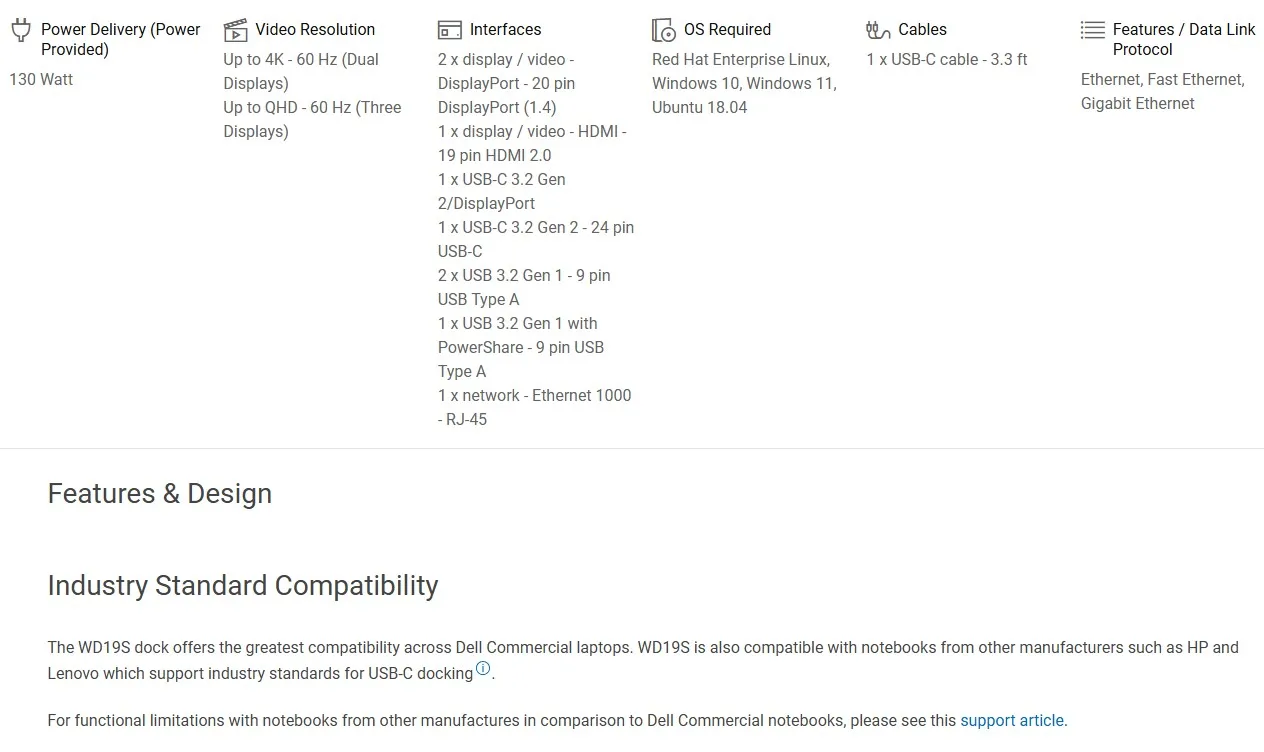
Task: Click the OS Required disc icon
Action: click(x=663, y=30)
